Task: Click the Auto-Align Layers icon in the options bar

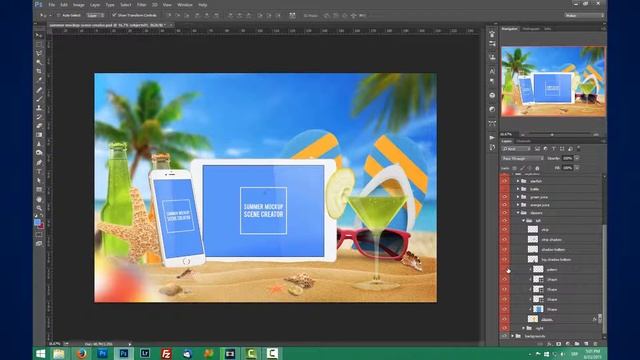Action: (292, 16)
